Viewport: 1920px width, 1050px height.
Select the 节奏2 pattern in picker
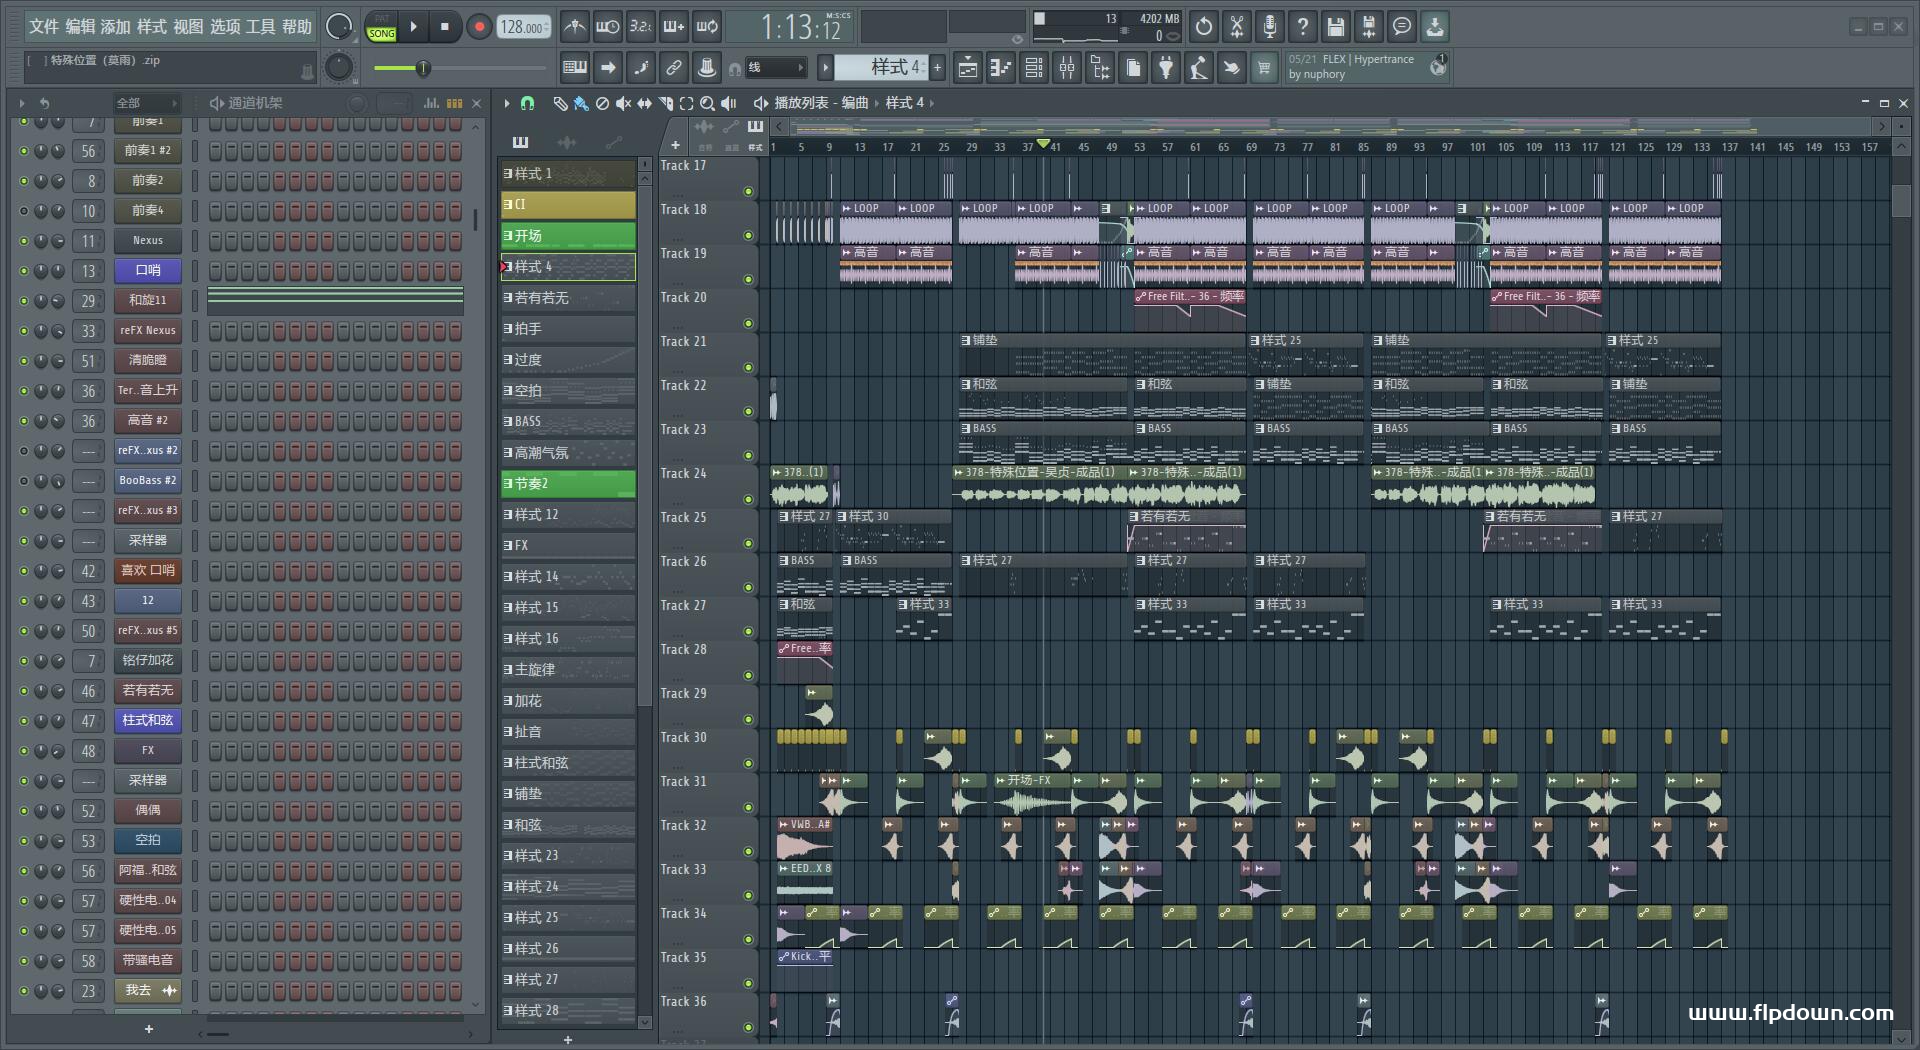tap(568, 484)
